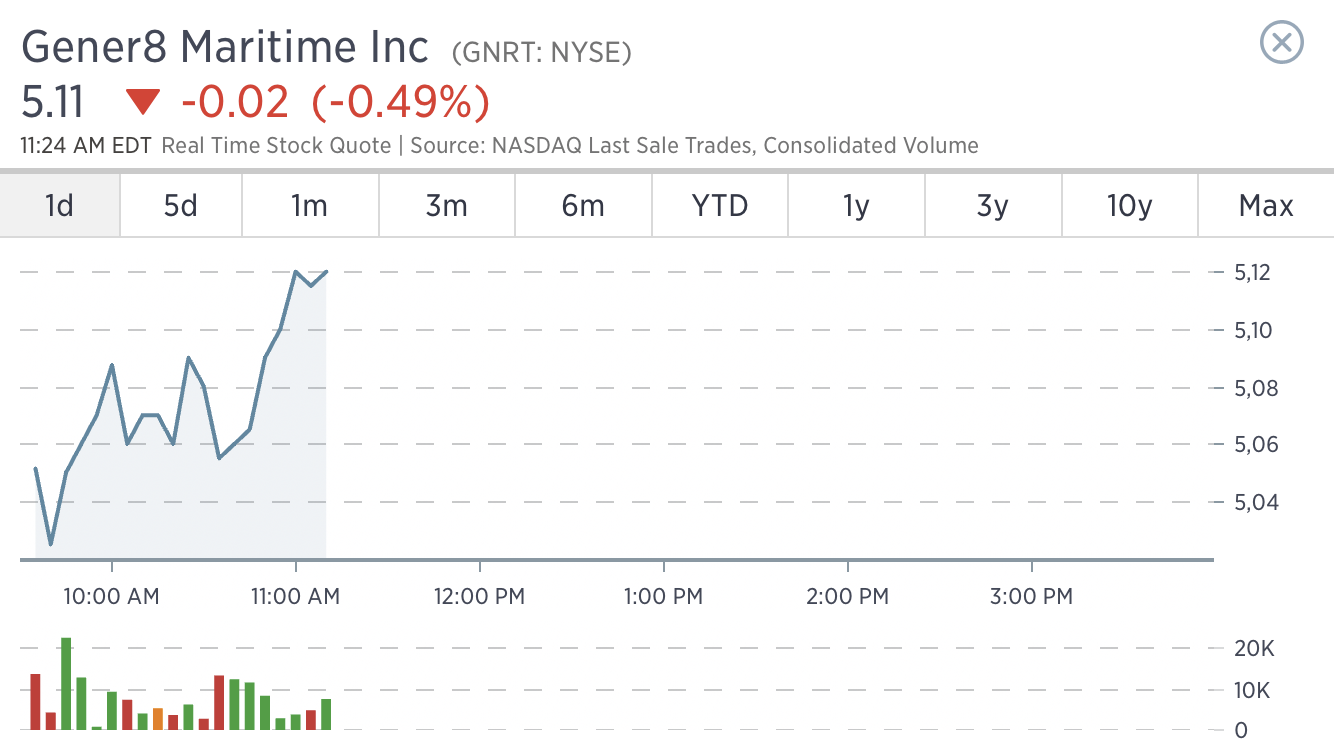1334x750 pixels.
Task: Show the Max price history tab
Action: tap(1266, 206)
